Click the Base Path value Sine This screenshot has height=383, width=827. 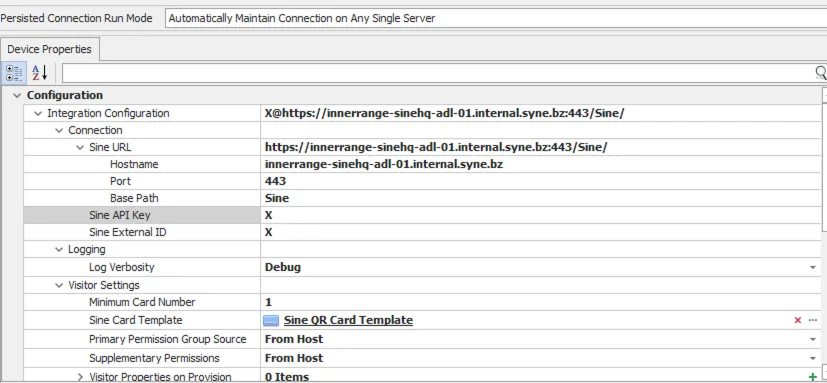point(277,198)
